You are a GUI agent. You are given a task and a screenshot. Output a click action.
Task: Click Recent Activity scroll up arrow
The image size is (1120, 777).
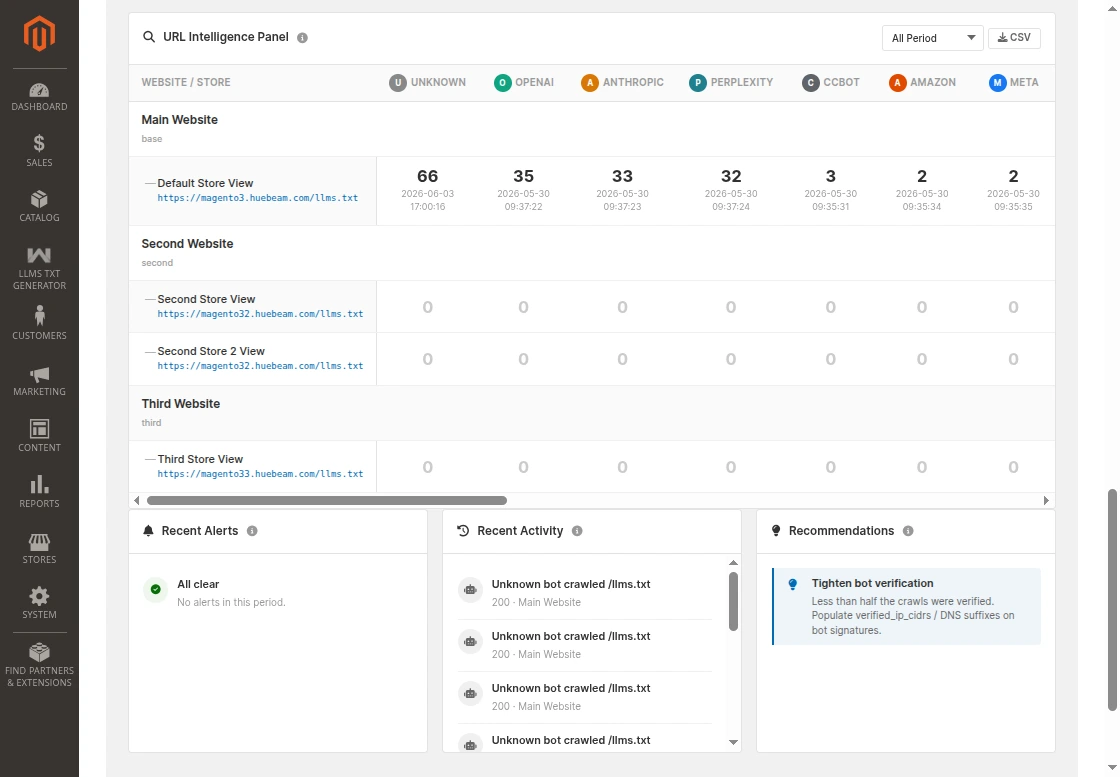pos(733,563)
